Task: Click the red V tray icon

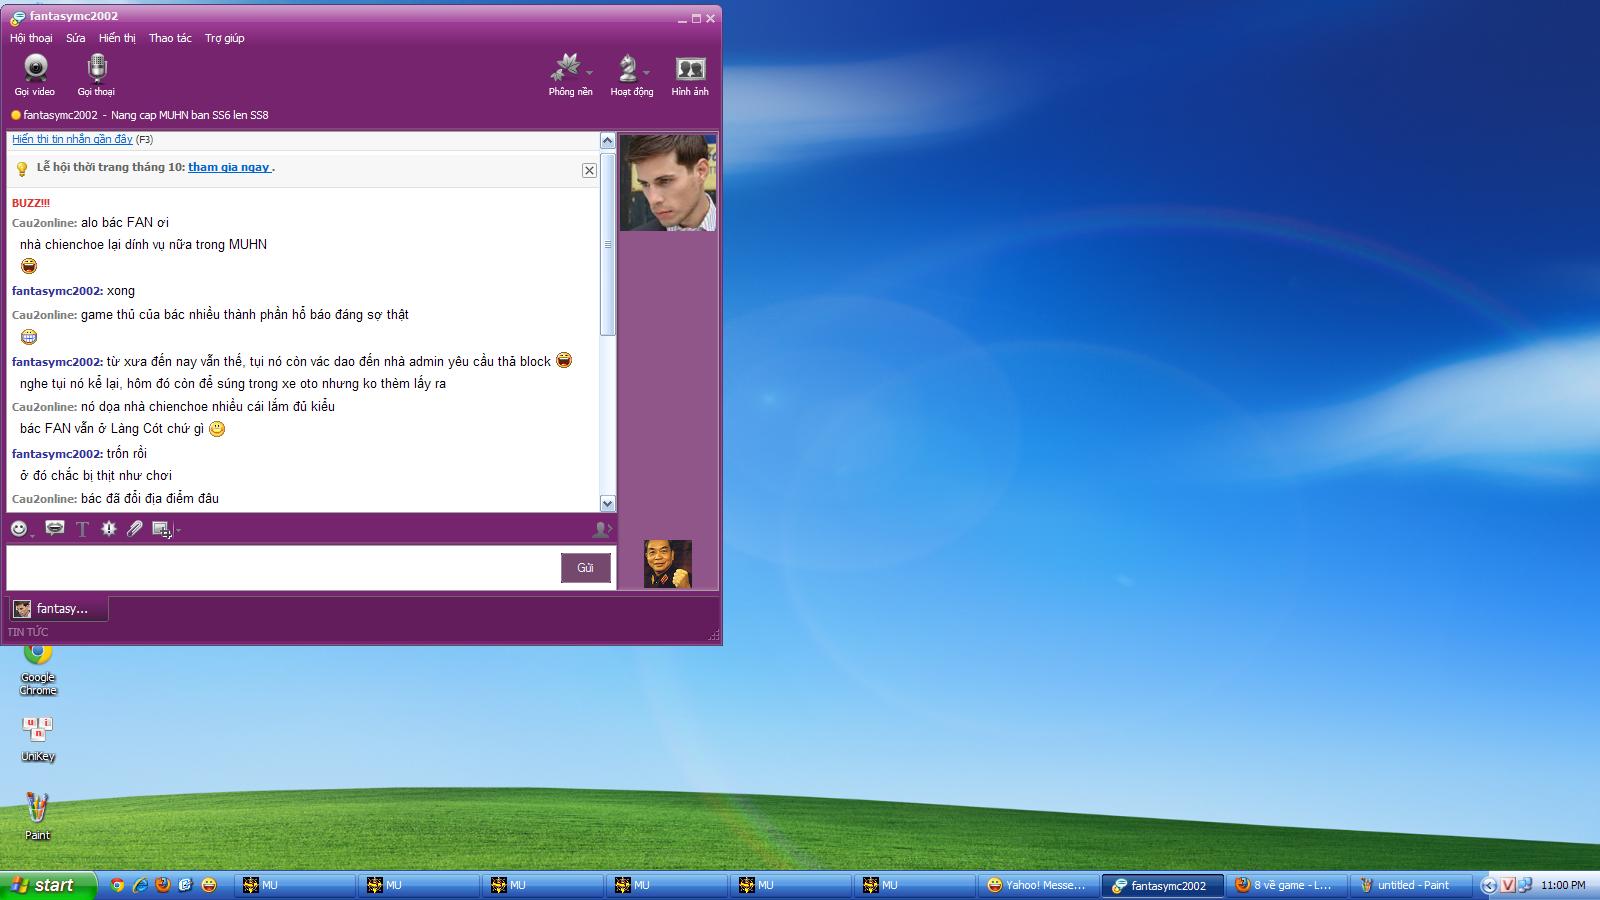Action: pyautogui.click(x=1509, y=885)
